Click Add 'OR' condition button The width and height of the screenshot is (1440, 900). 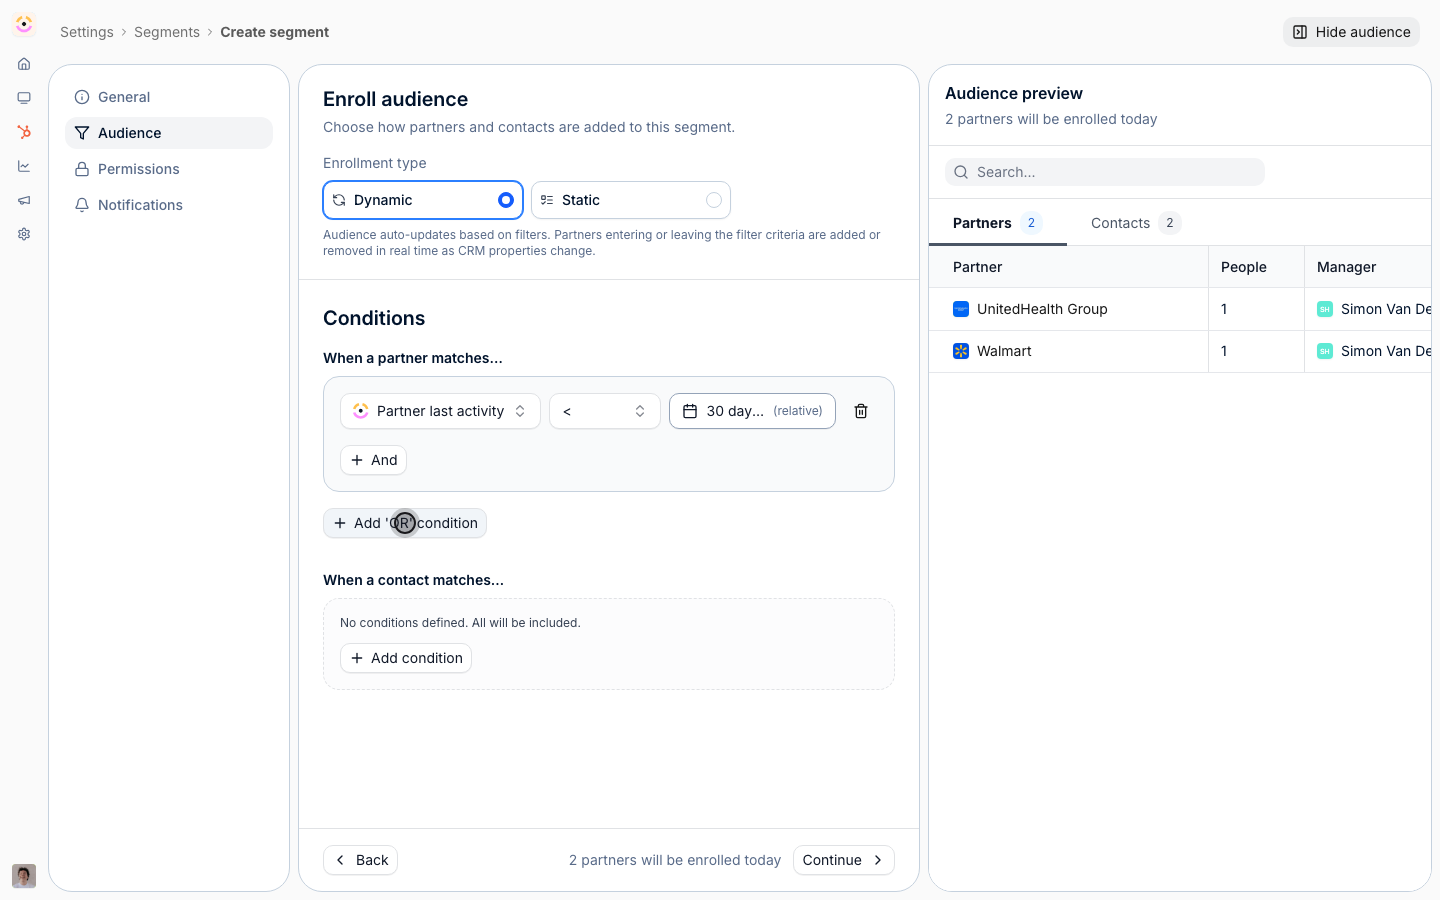click(x=405, y=523)
